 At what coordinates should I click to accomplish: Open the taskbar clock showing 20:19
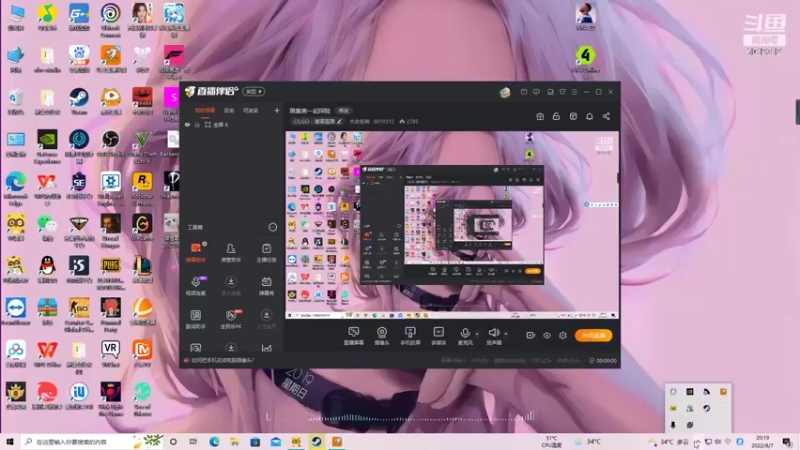[x=762, y=442]
